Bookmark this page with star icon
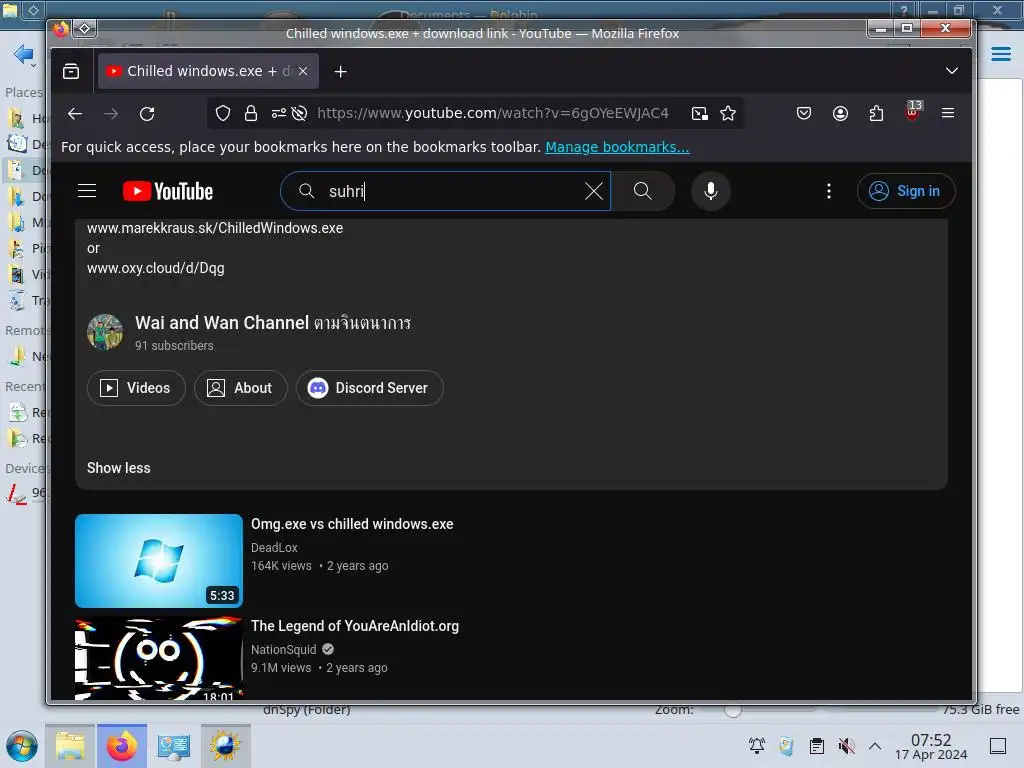This screenshot has width=1024, height=768. (x=728, y=114)
